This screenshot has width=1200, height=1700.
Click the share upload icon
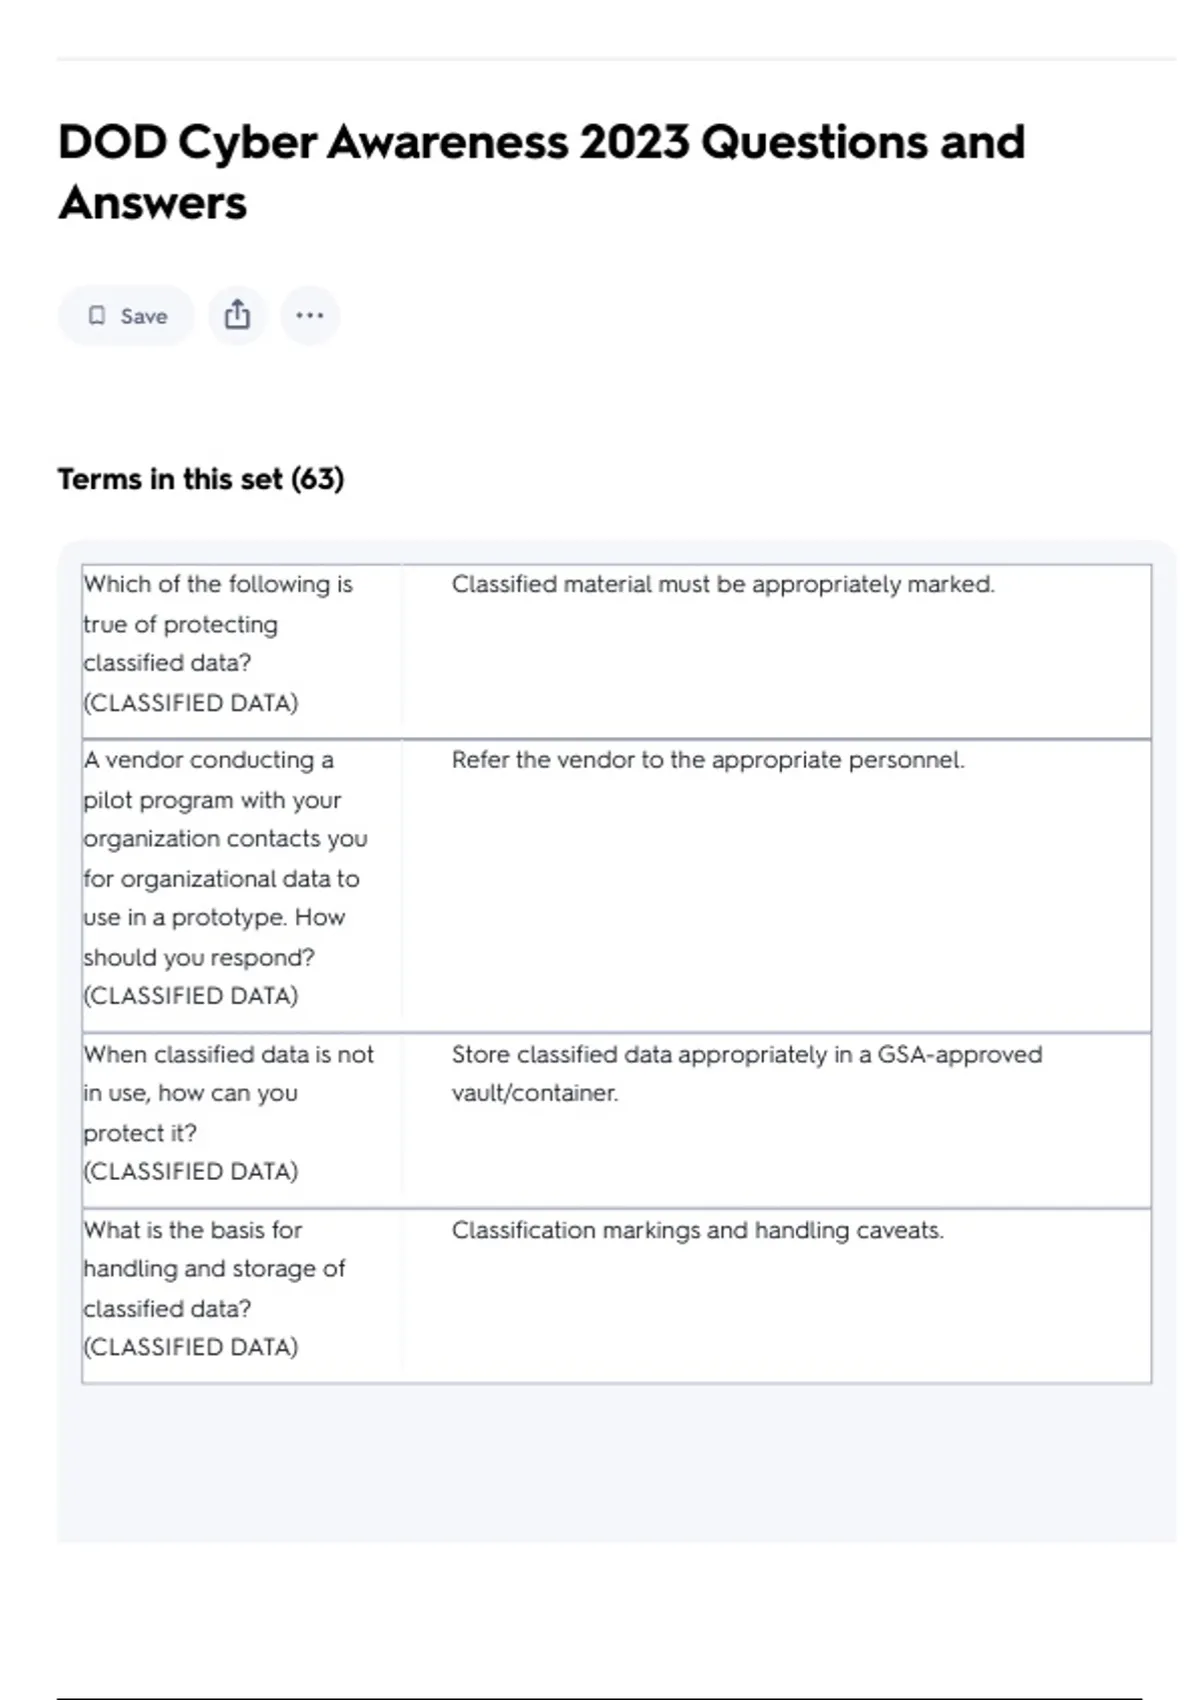coord(237,315)
